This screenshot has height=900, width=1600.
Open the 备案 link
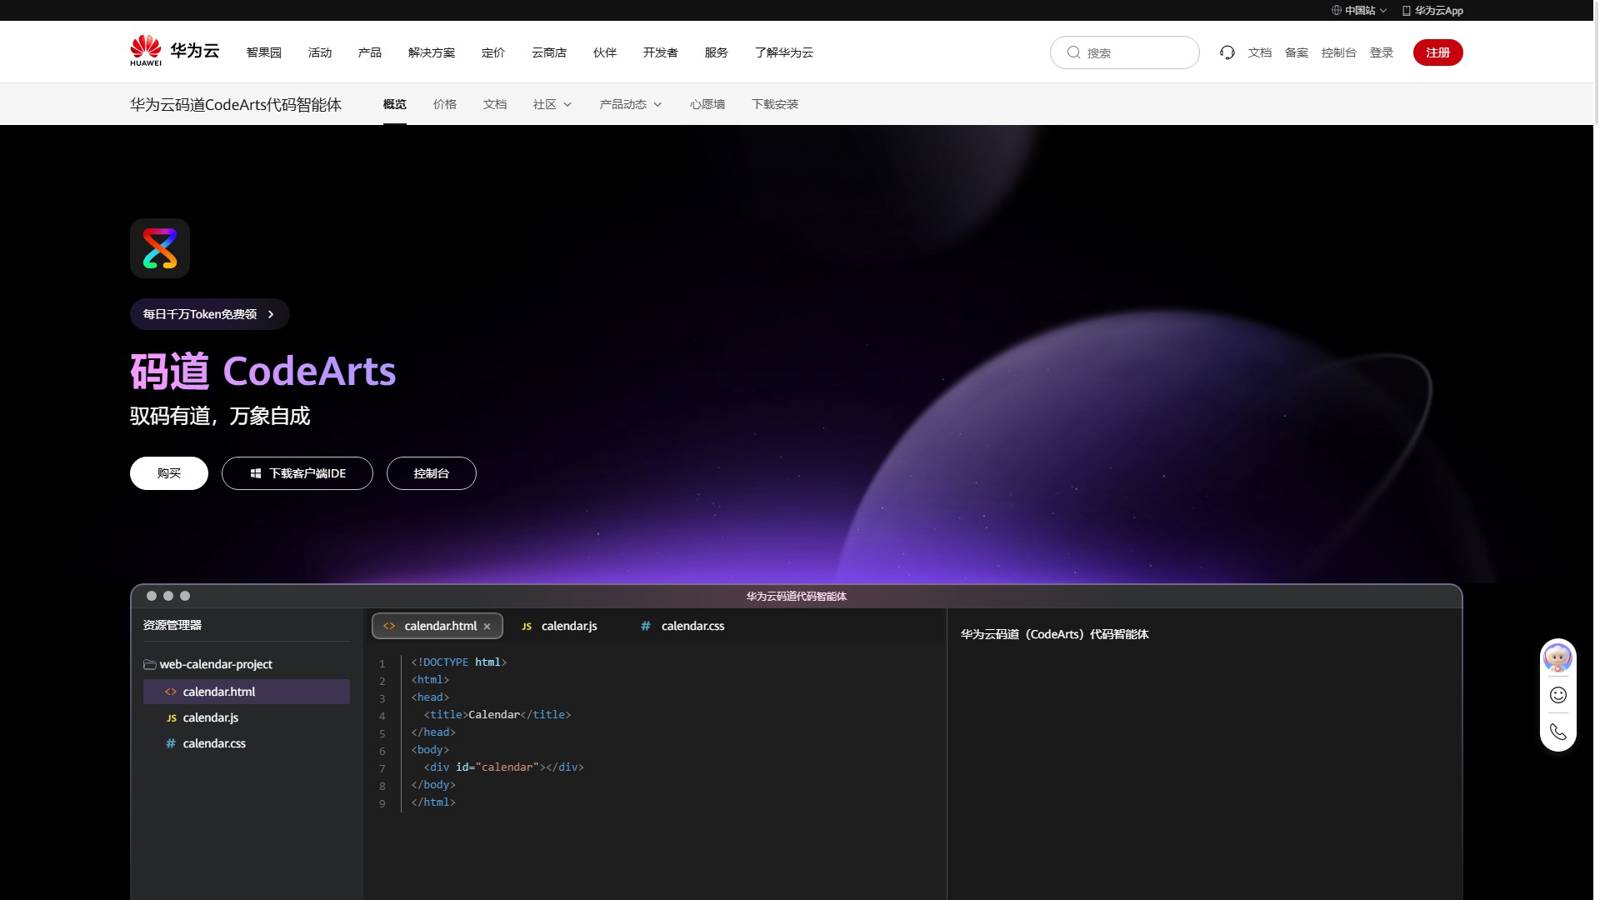(x=1296, y=52)
